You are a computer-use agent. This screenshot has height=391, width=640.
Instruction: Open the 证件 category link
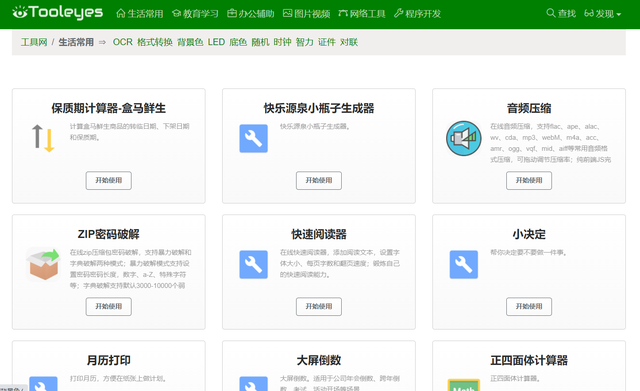click(x=327, y=42)
